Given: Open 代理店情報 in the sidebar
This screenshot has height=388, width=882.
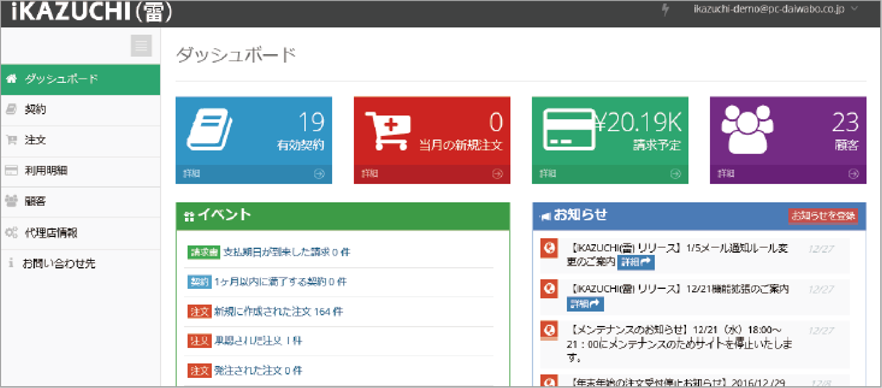Looking at the screenshot, I should pos(80,232).
